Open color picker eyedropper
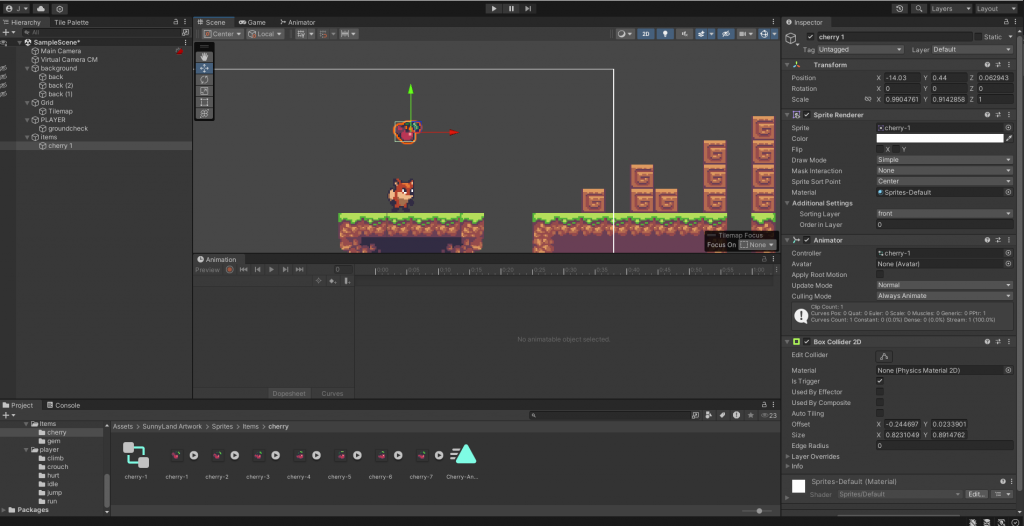 [1009, 139]
